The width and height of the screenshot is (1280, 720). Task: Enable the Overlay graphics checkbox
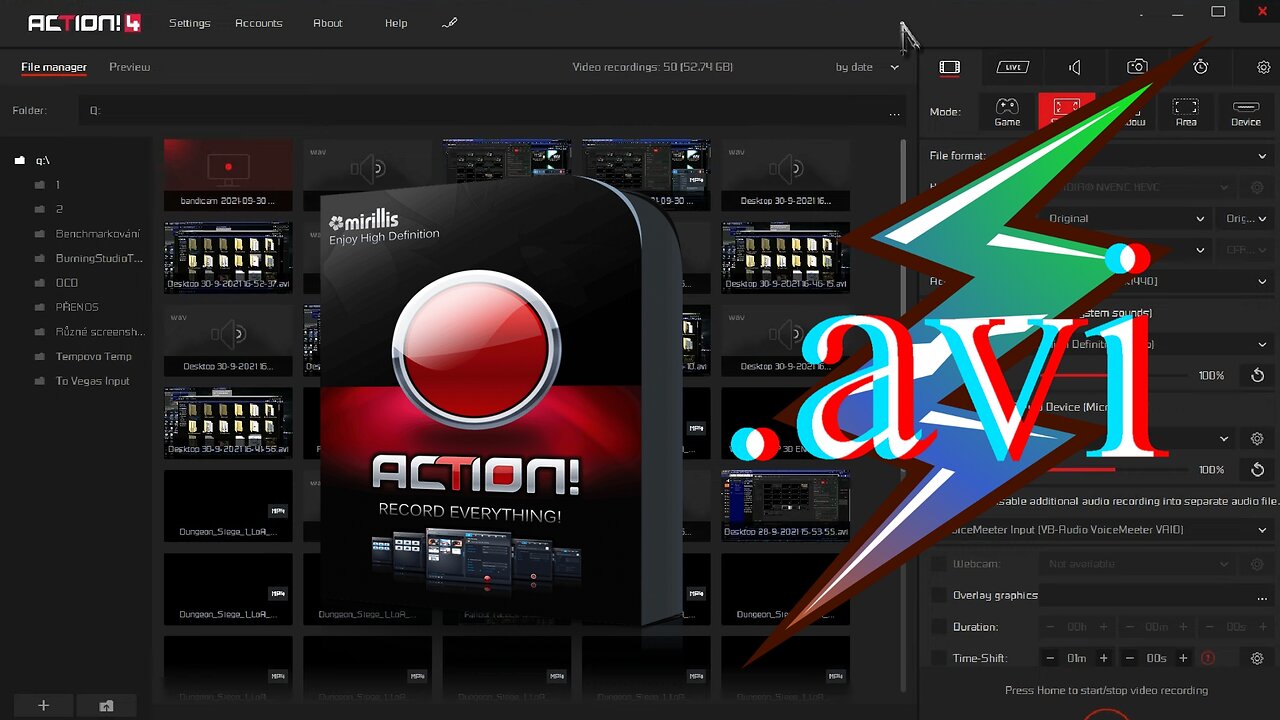coord(938,595)
